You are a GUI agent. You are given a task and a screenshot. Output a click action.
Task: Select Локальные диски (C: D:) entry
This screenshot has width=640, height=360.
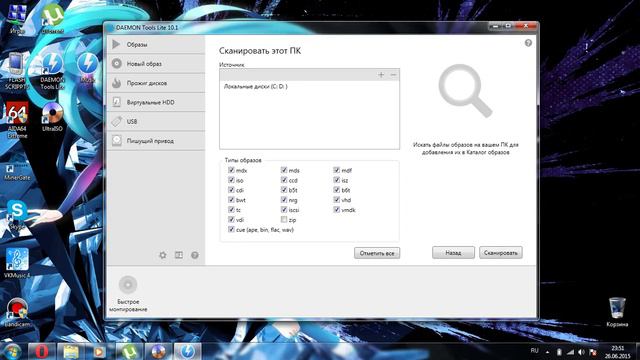(x=256, y=87)
